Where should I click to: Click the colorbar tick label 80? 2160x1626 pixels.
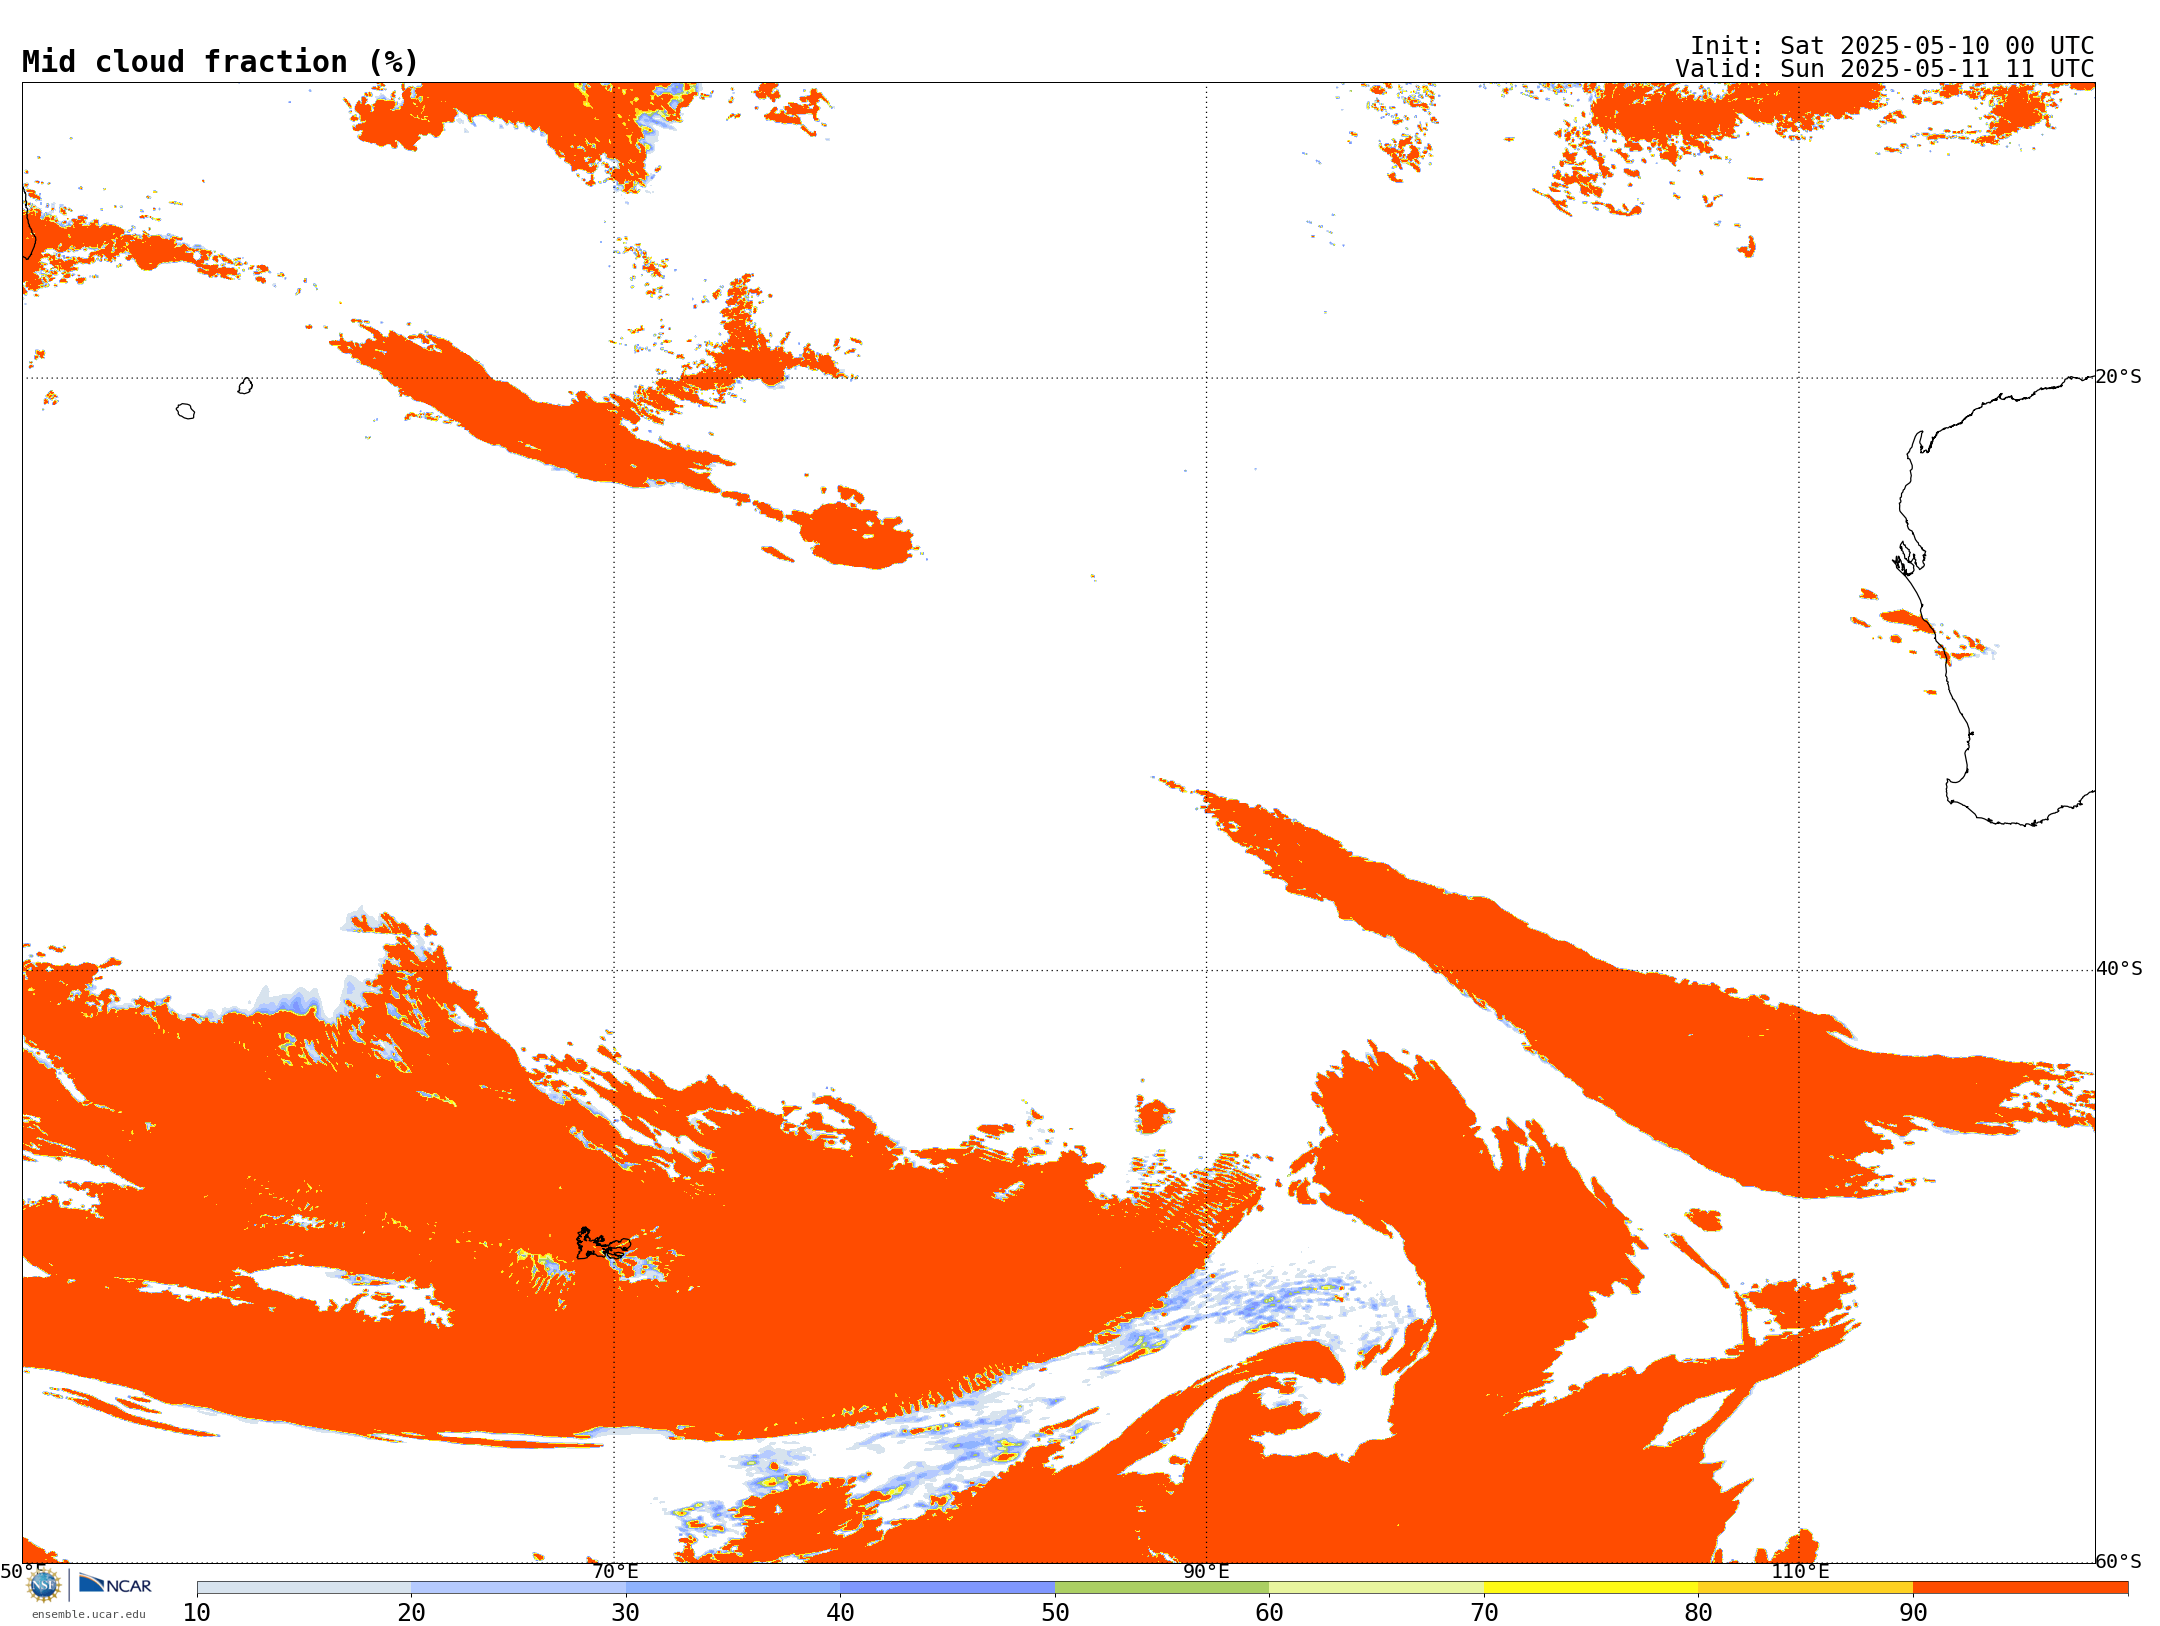click(1698, 1613)
